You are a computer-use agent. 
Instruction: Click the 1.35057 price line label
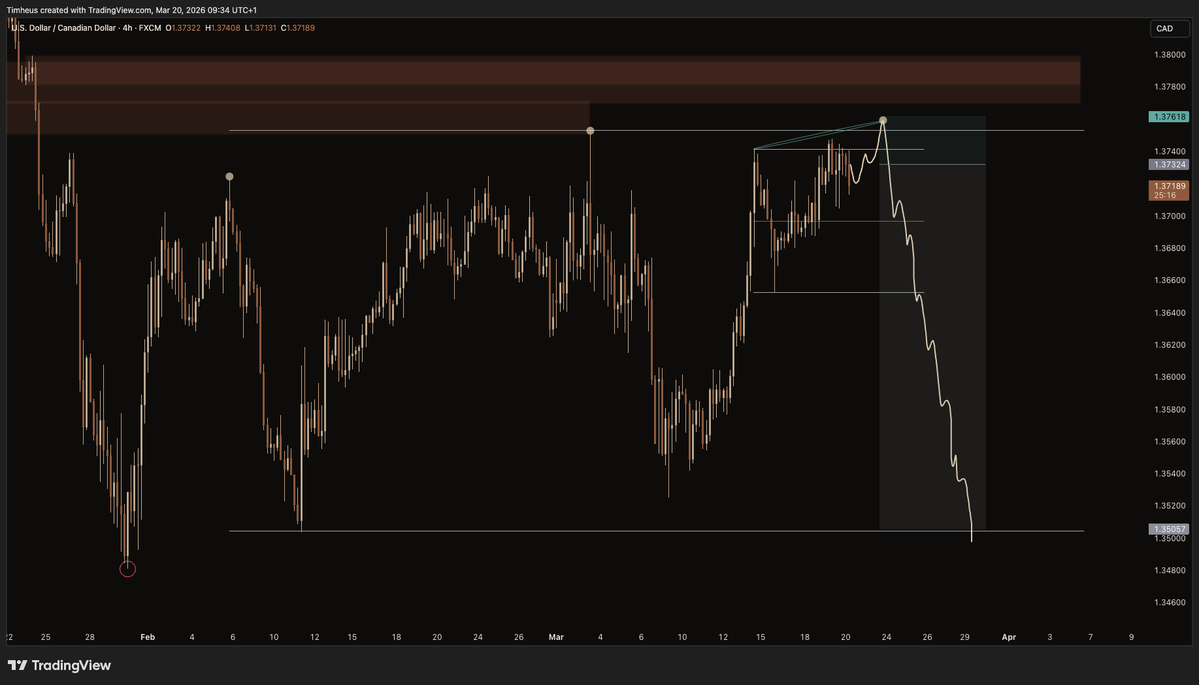(1169, 529)
